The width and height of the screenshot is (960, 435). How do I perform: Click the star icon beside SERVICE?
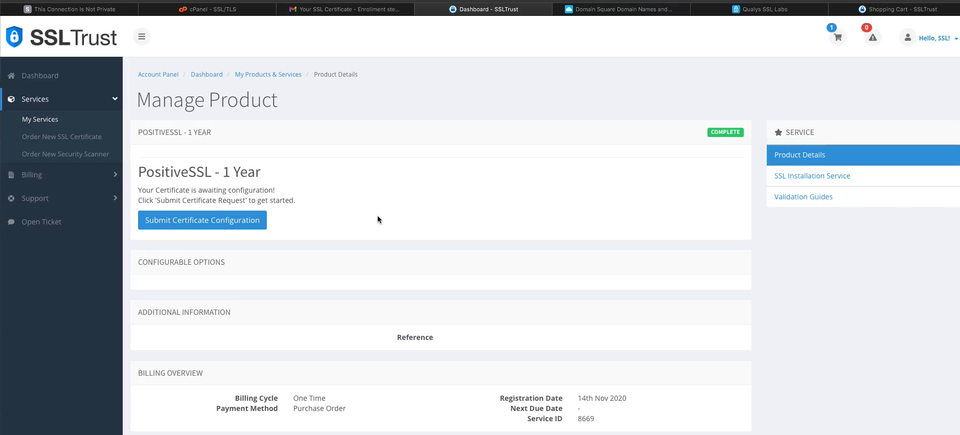pyautogui.click(x=778, y=132)
